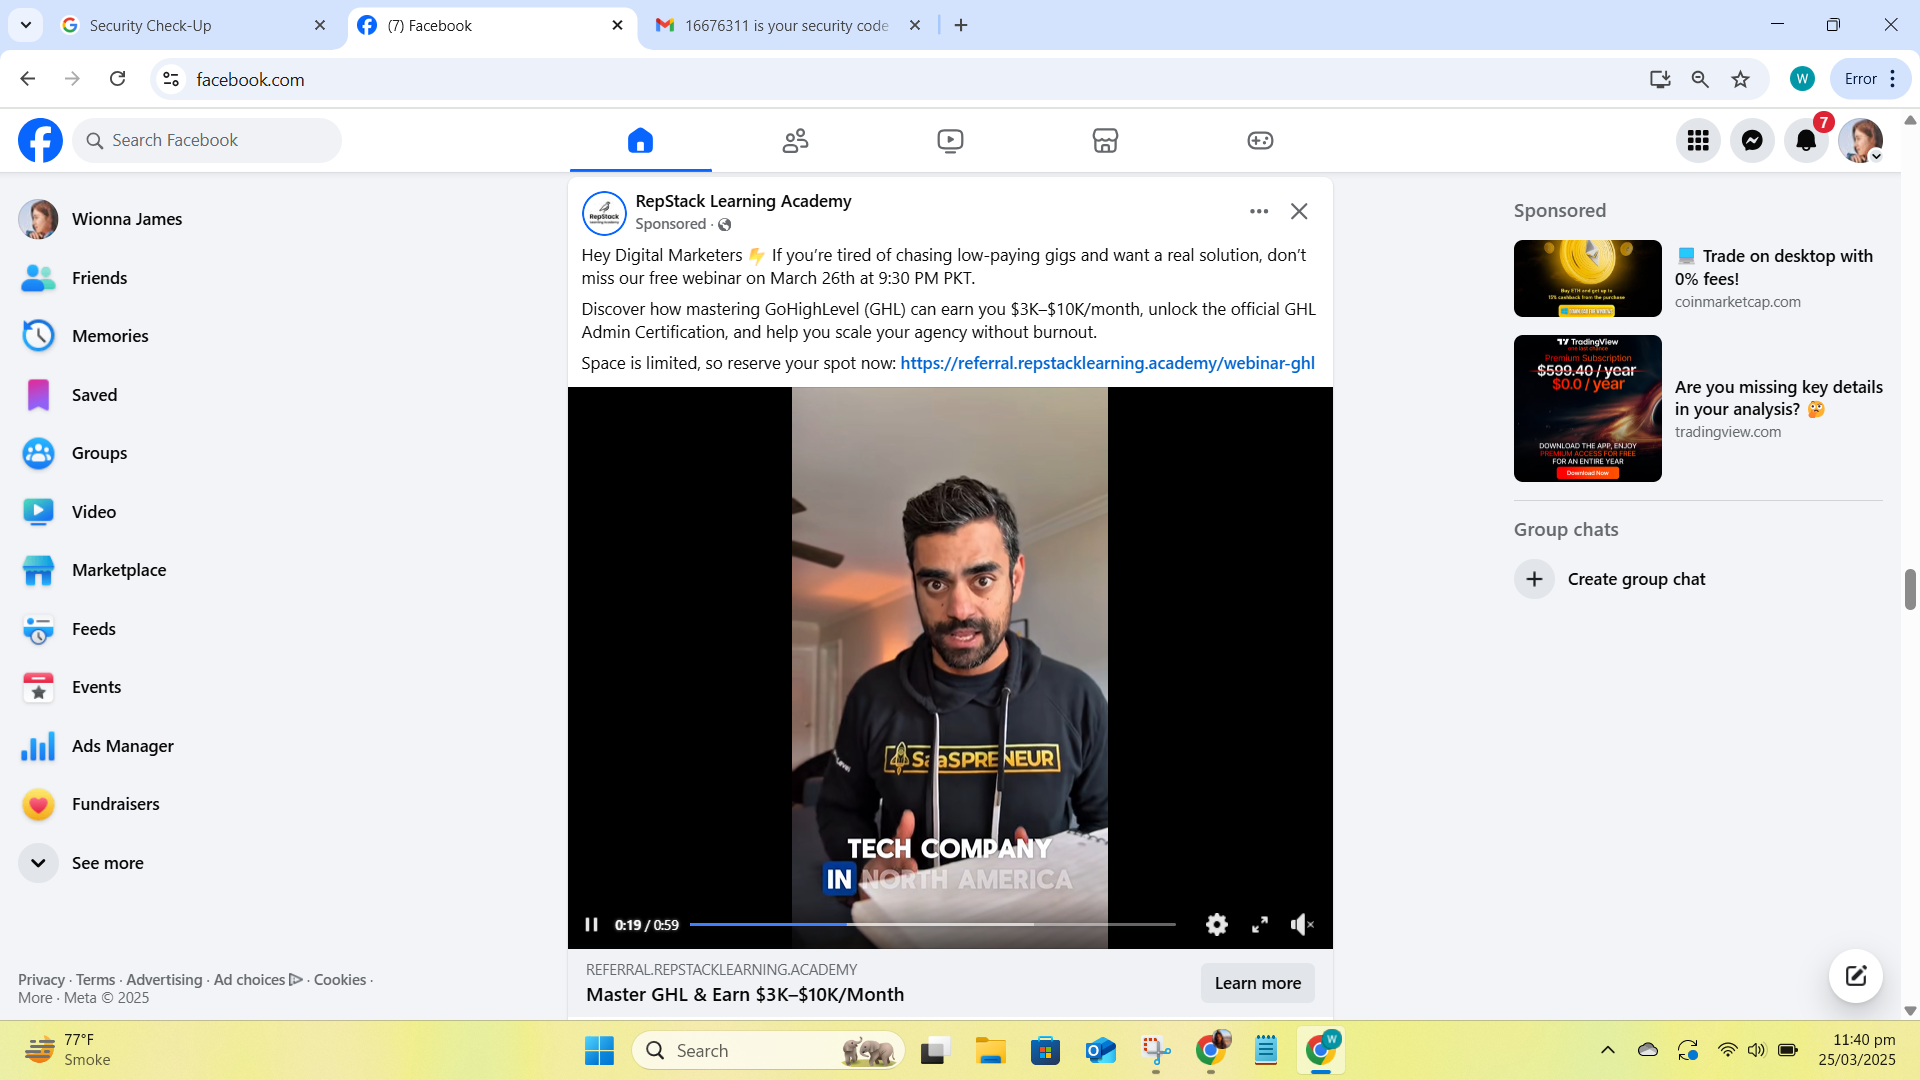This screenshot has width=1920, height=1080.
Task: Open the Ad choices footer link
Action: click(x=257, y=980)
